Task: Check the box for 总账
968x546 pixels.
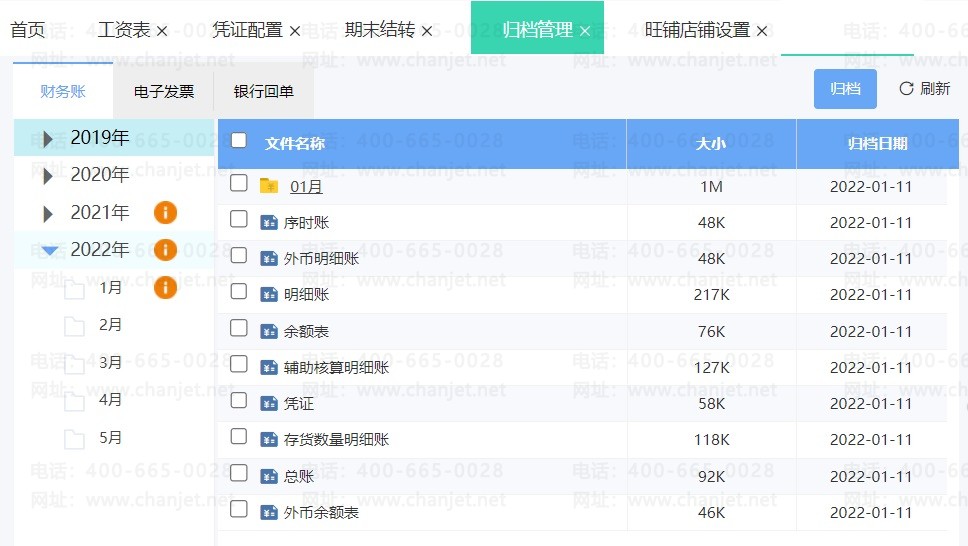Action: [x=239, y=472]
